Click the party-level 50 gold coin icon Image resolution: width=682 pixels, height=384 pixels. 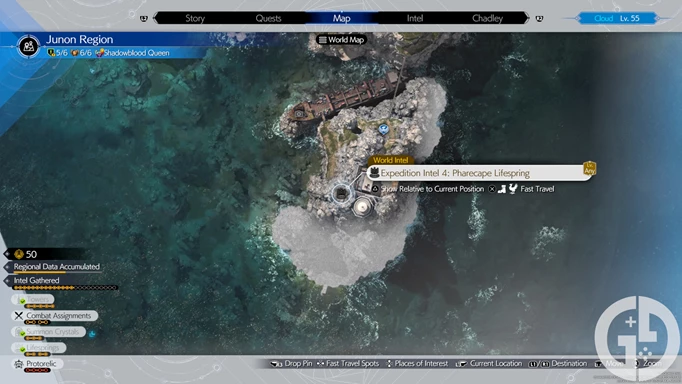click(19, 254)
